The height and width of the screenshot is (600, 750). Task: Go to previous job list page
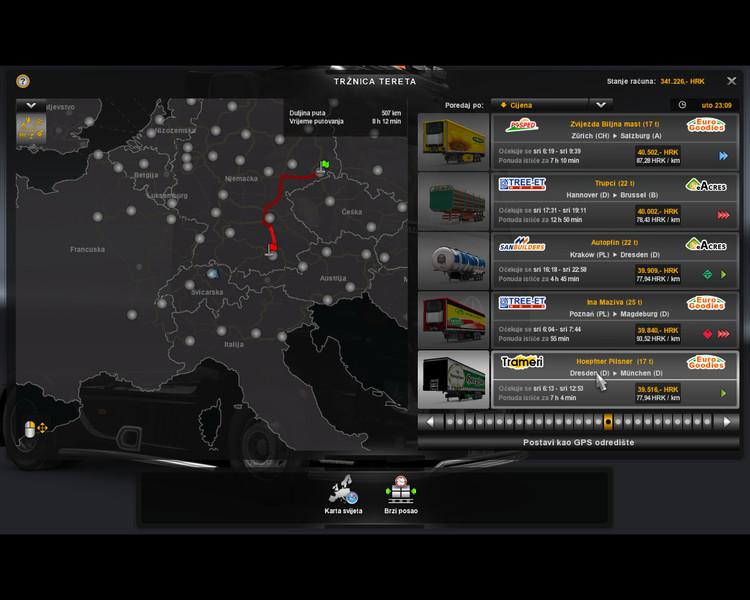(x=430, y=421)
